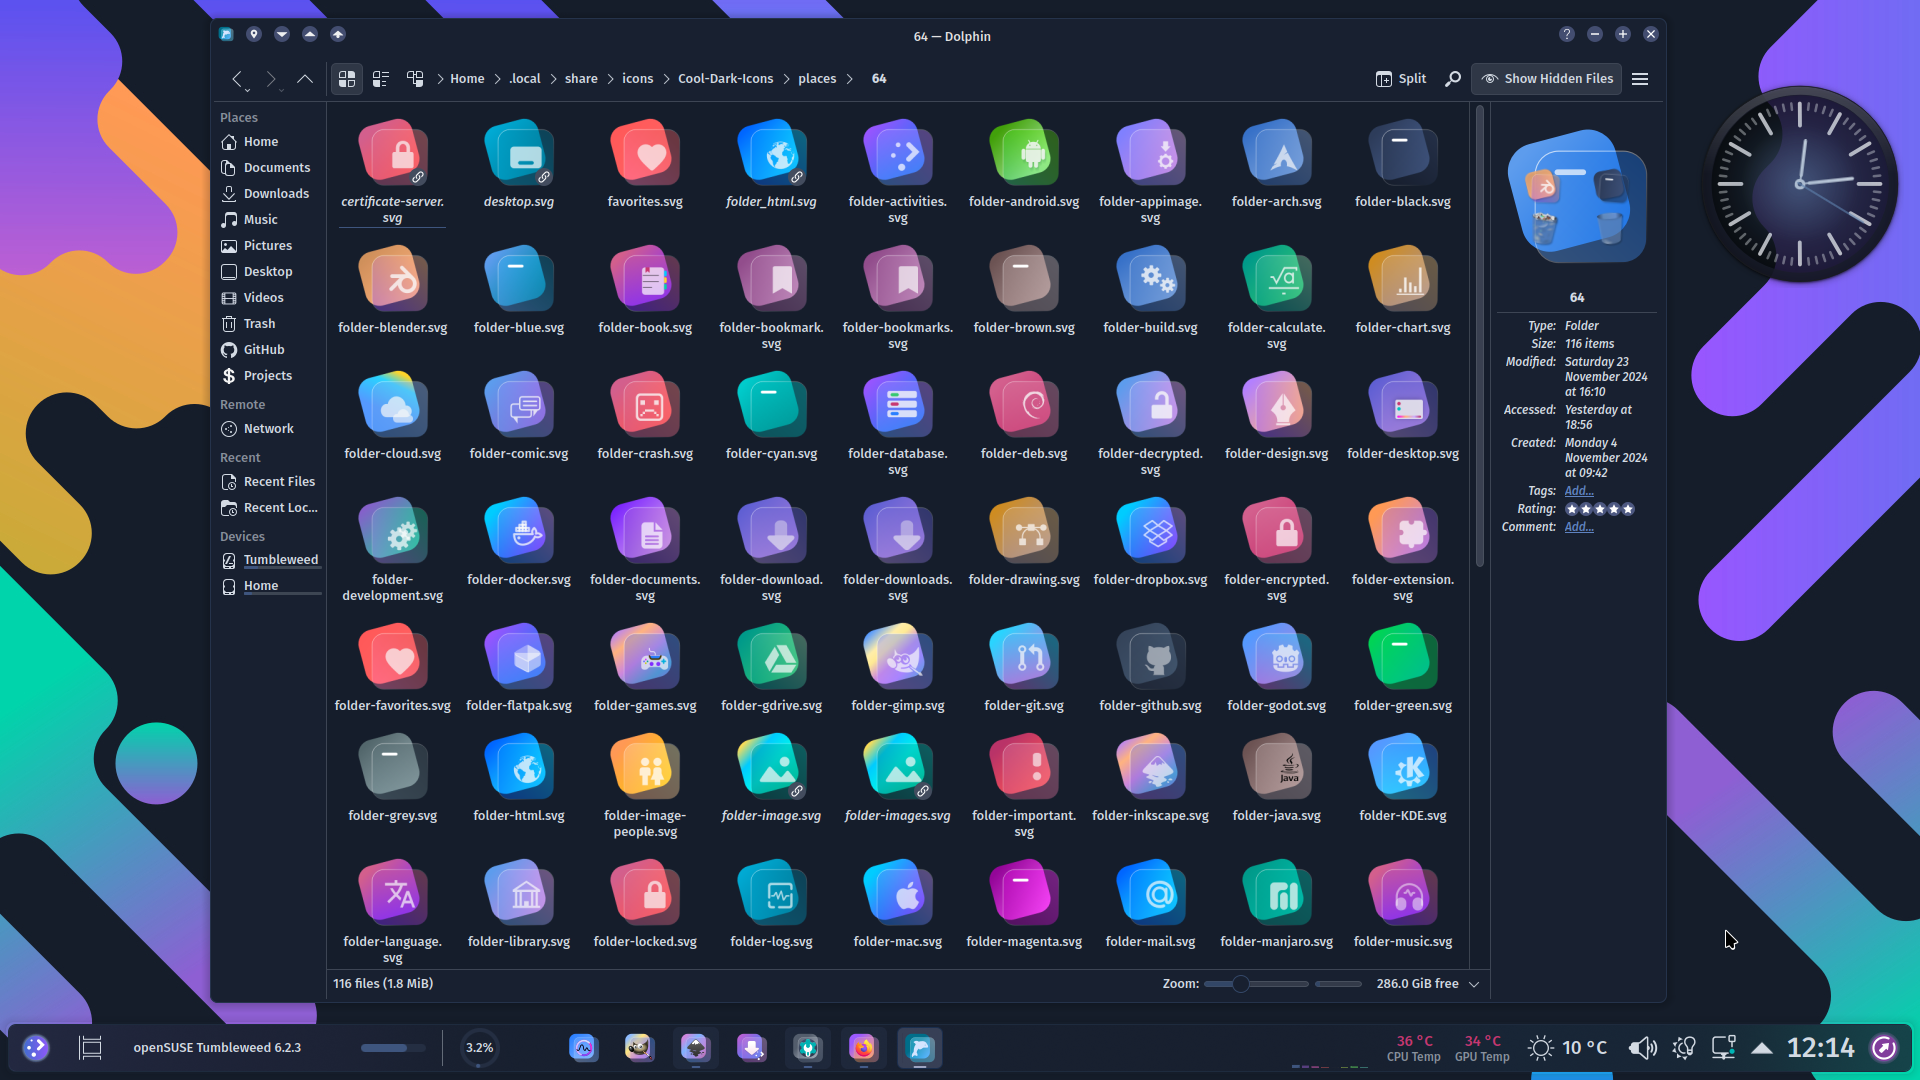The height and width of the screenshot is (1080, 1920).
Task: Click the 12:14 clock in taskbar
Action: pos(1820,1048)
